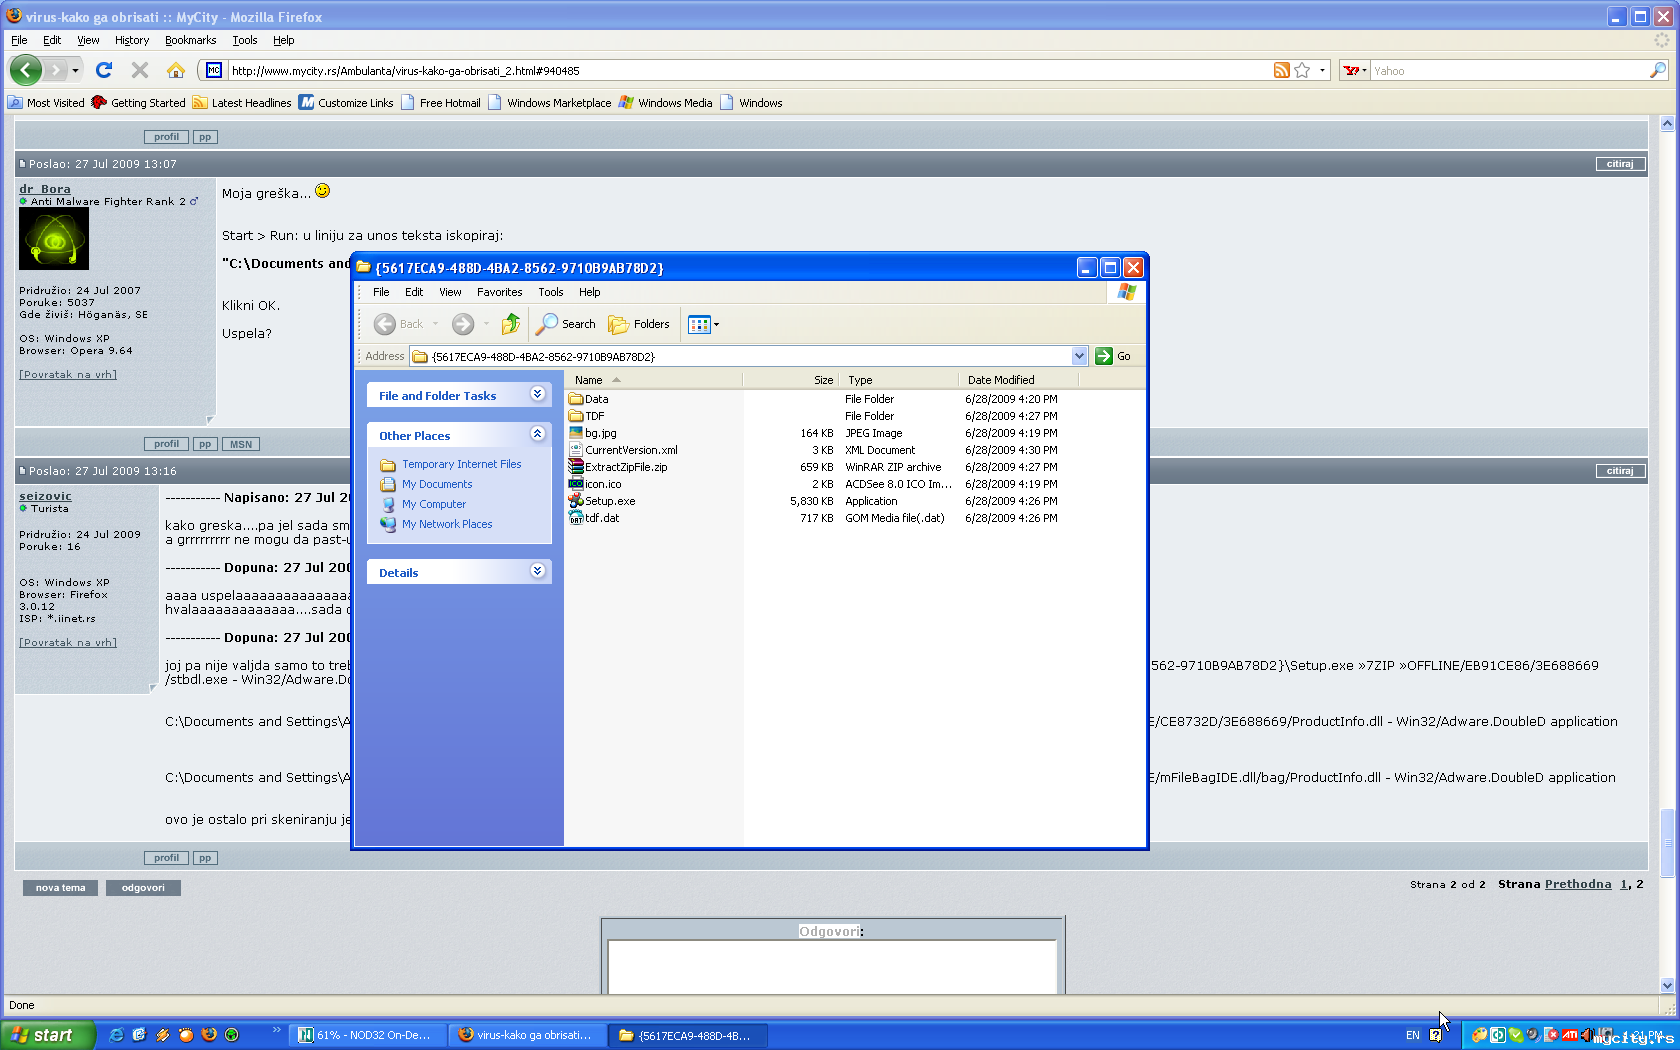Expand hidden quick launch icons chevron
This screenshot has width=1680, height=1050.
tap(277, 1030)
